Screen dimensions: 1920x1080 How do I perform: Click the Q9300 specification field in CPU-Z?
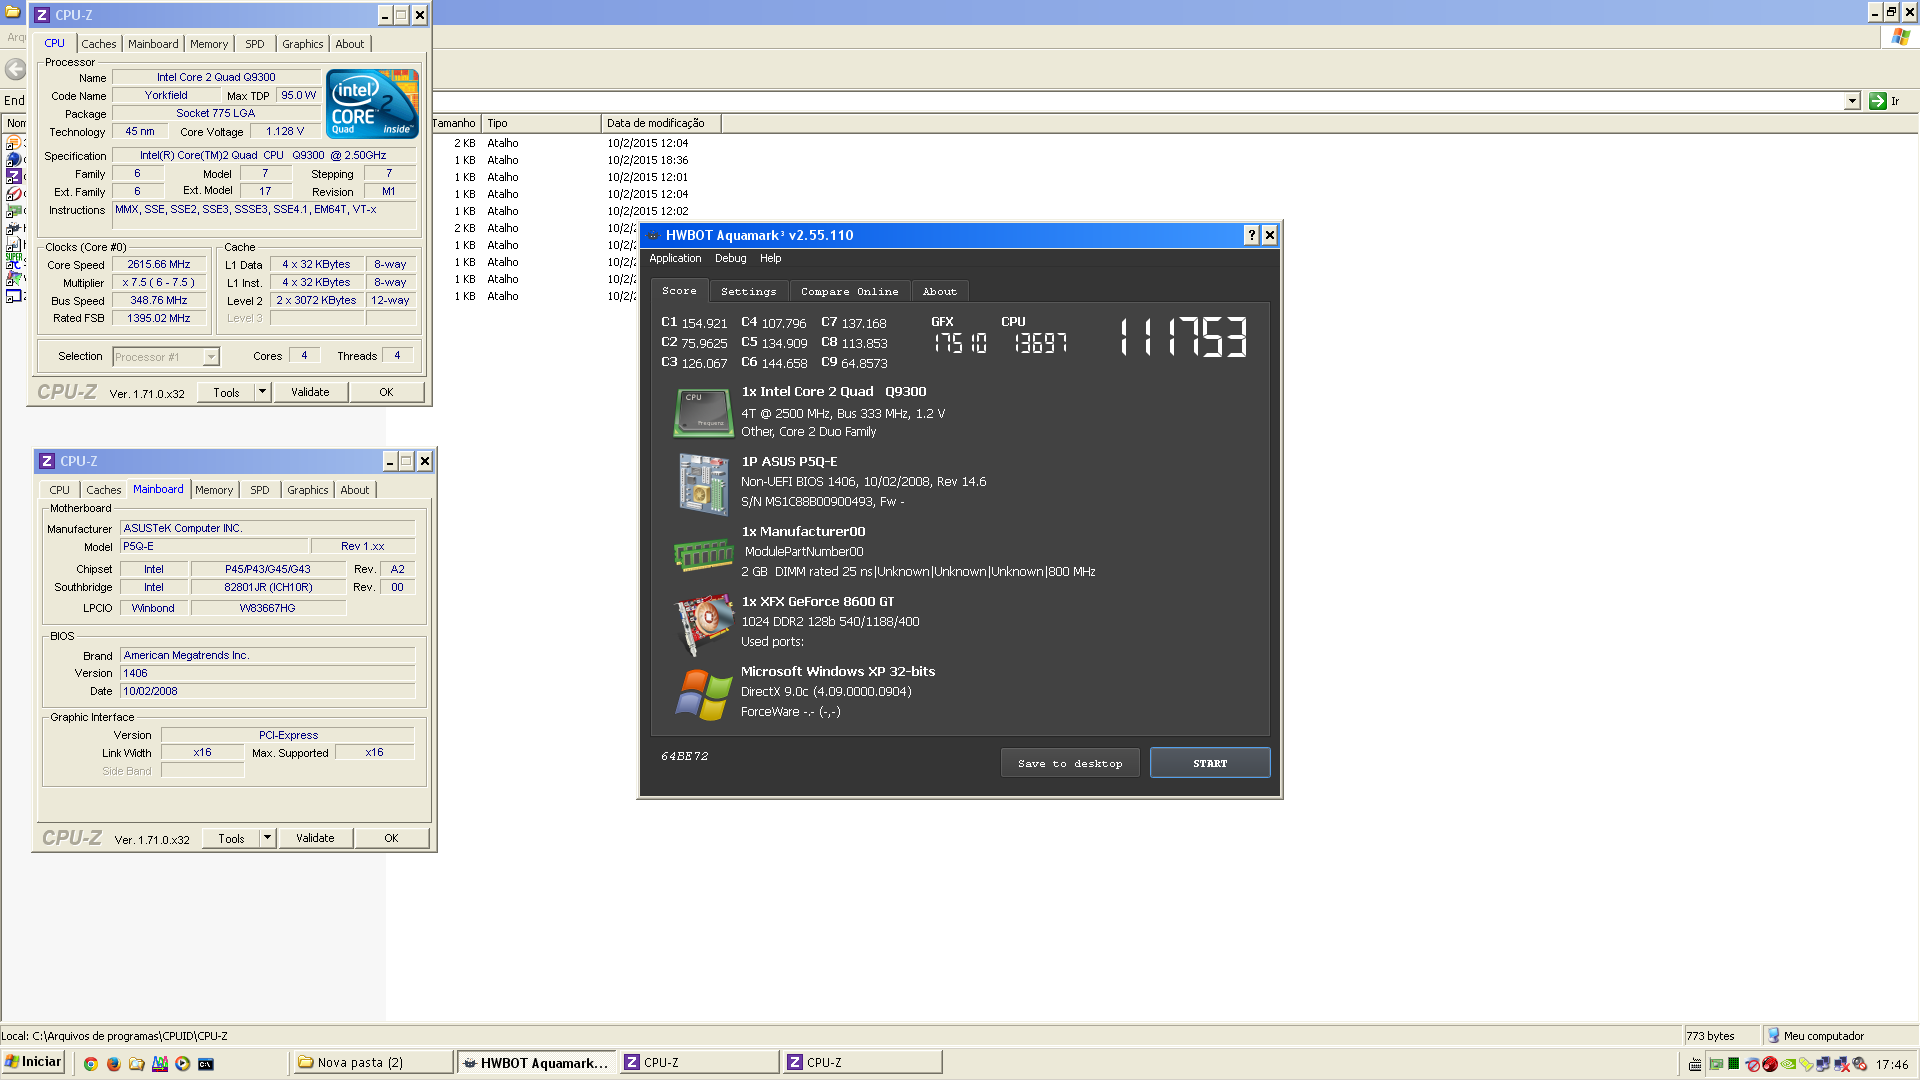(x=264, y=155)
